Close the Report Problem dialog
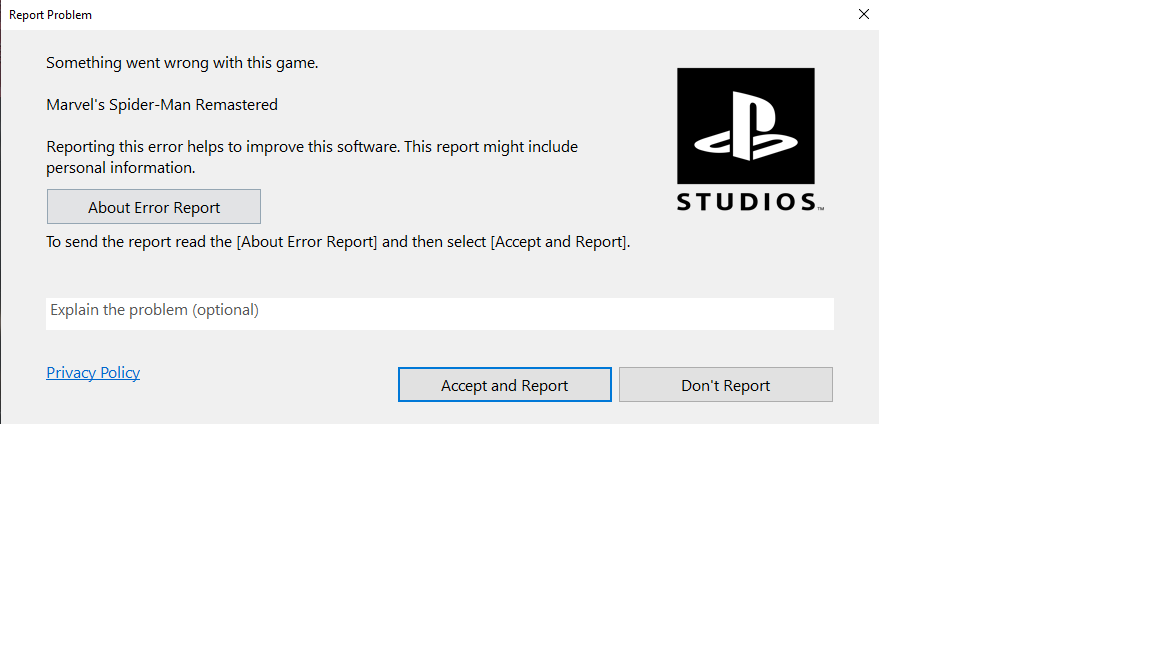 864,15
